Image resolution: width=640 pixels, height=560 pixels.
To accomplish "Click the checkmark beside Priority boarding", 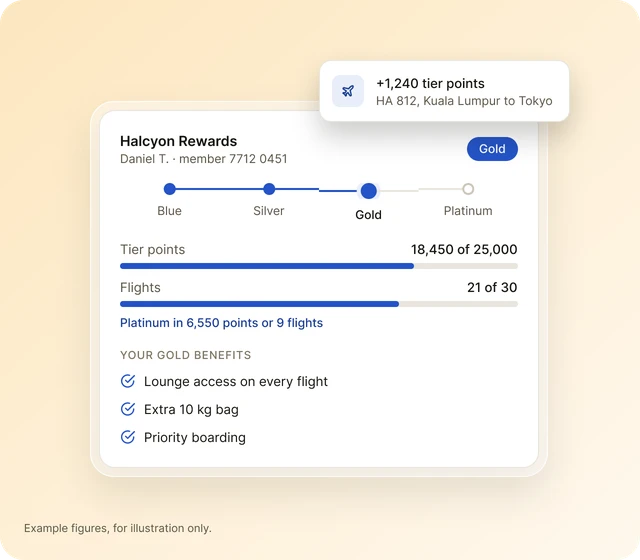I will [128, 437].
